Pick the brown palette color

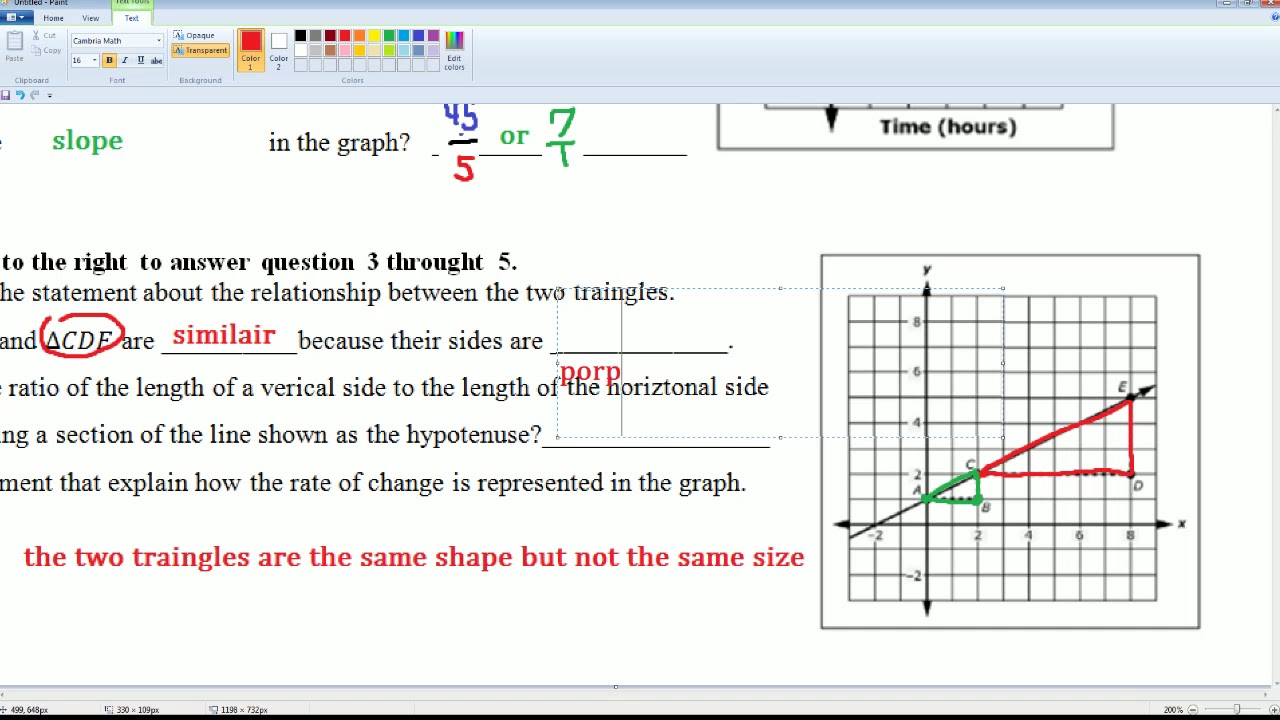pos(330,51)
